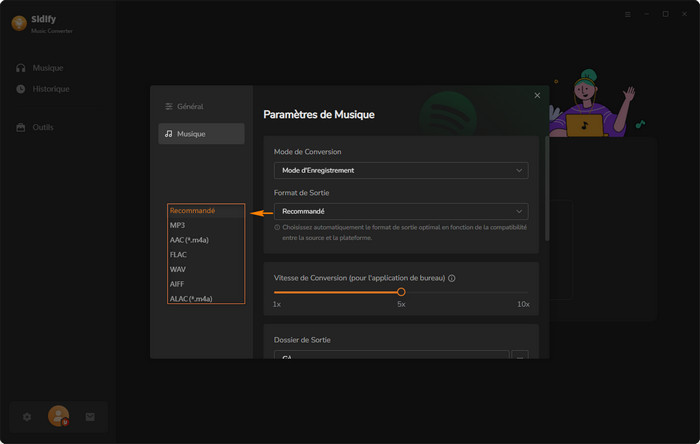Viewport: 700px width, 444px height.
Task: Click the conversion speed slider handle
Action: (401, 292)
